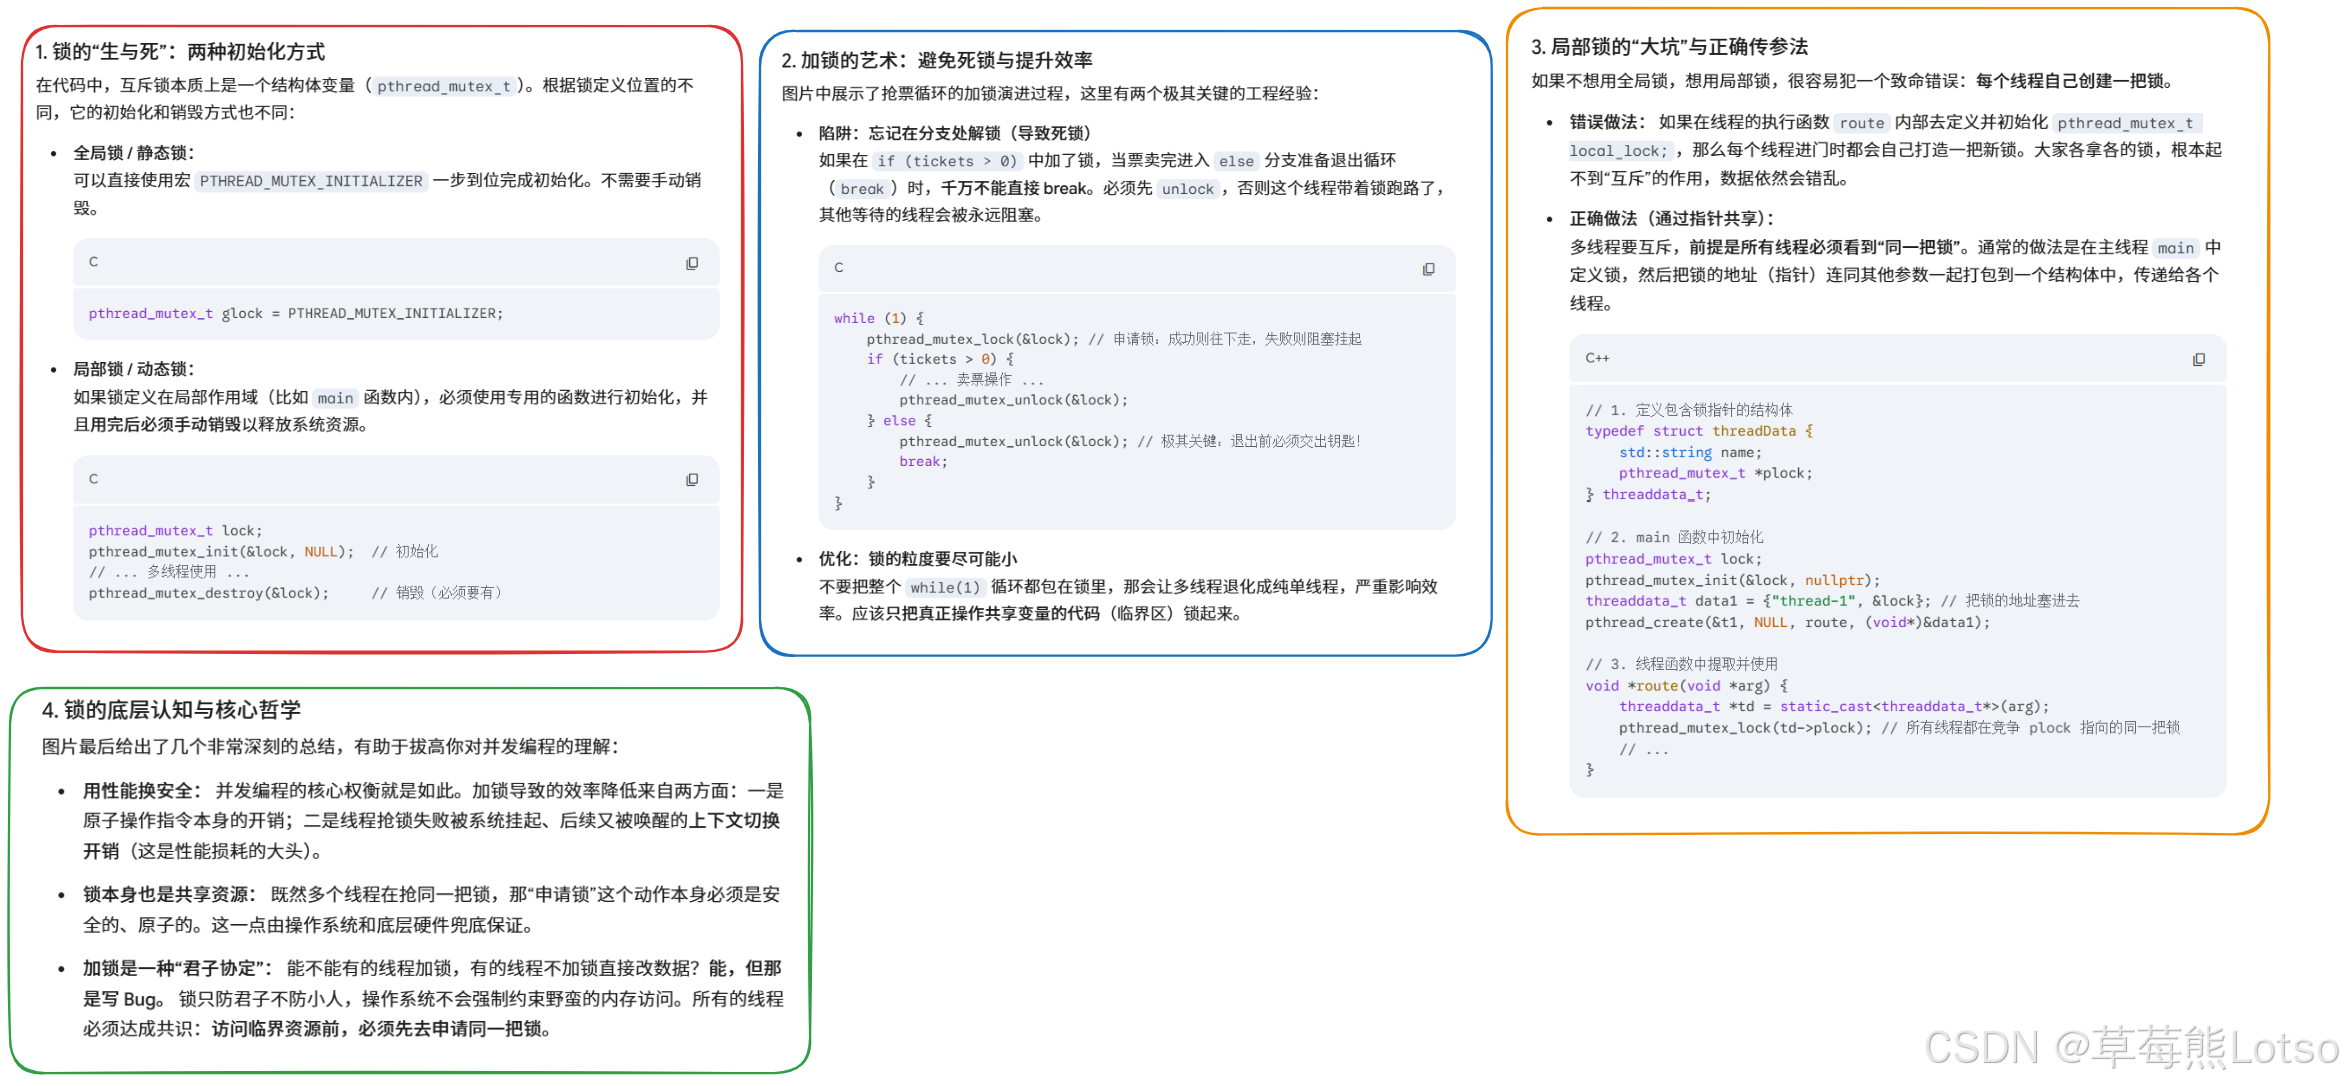Copy the while (1) ticket loop code
2344x1086 pixels.
pyautogui.click(x=1429, y=269)
